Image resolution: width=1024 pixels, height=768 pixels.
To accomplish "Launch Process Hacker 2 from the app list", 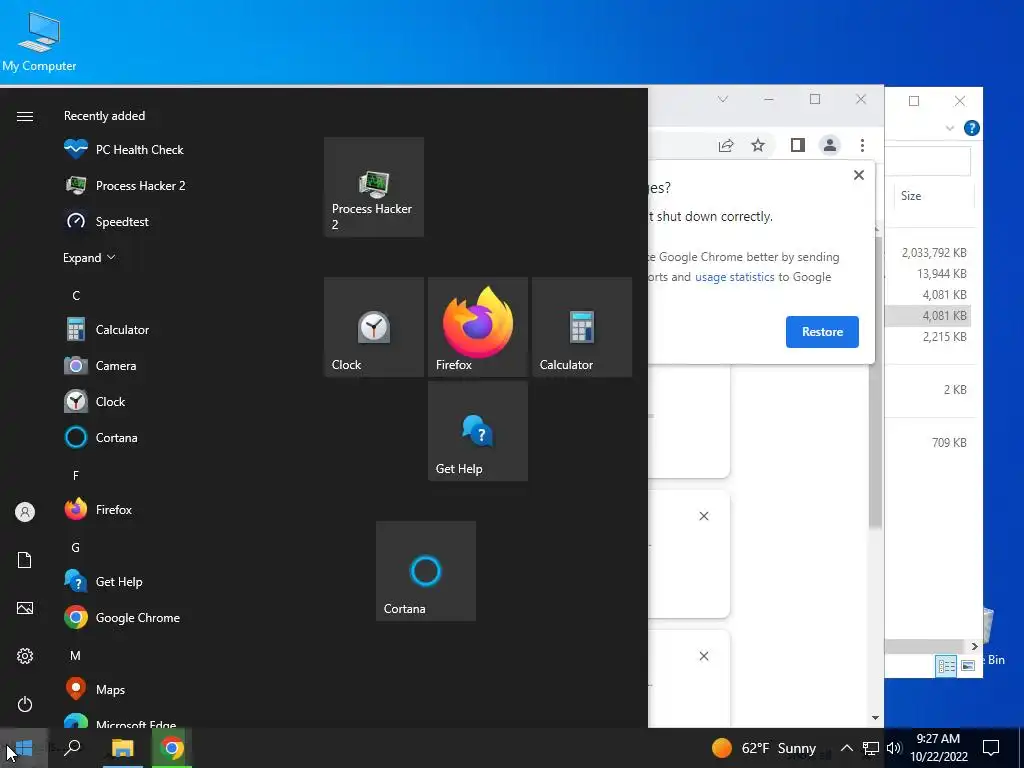I will pos(124,185).
